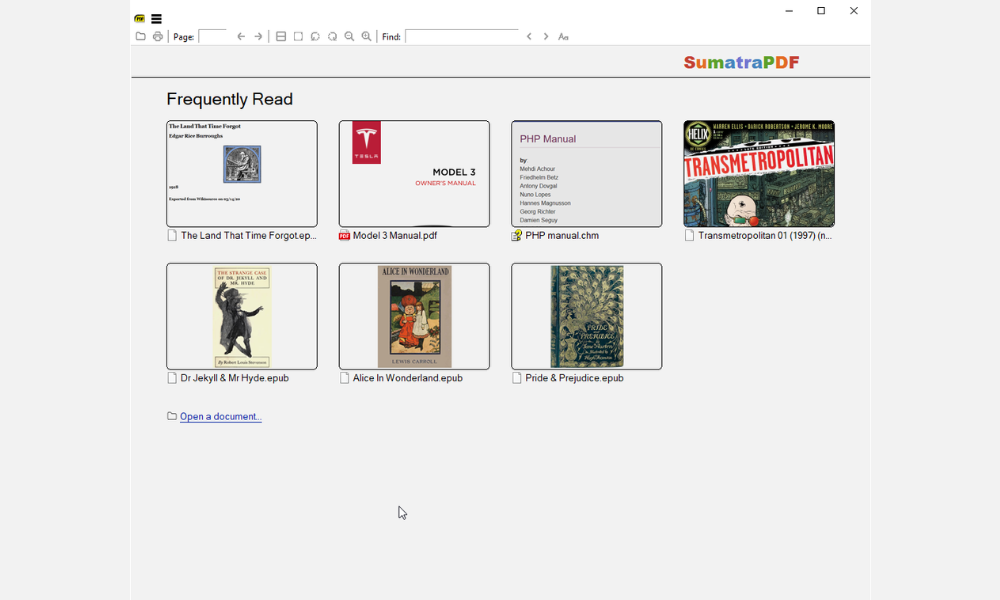Click 'PHP manual.chm' filename
This screenshot has width=1000, height=600.
pyautogui.click(x=562, y=235)
